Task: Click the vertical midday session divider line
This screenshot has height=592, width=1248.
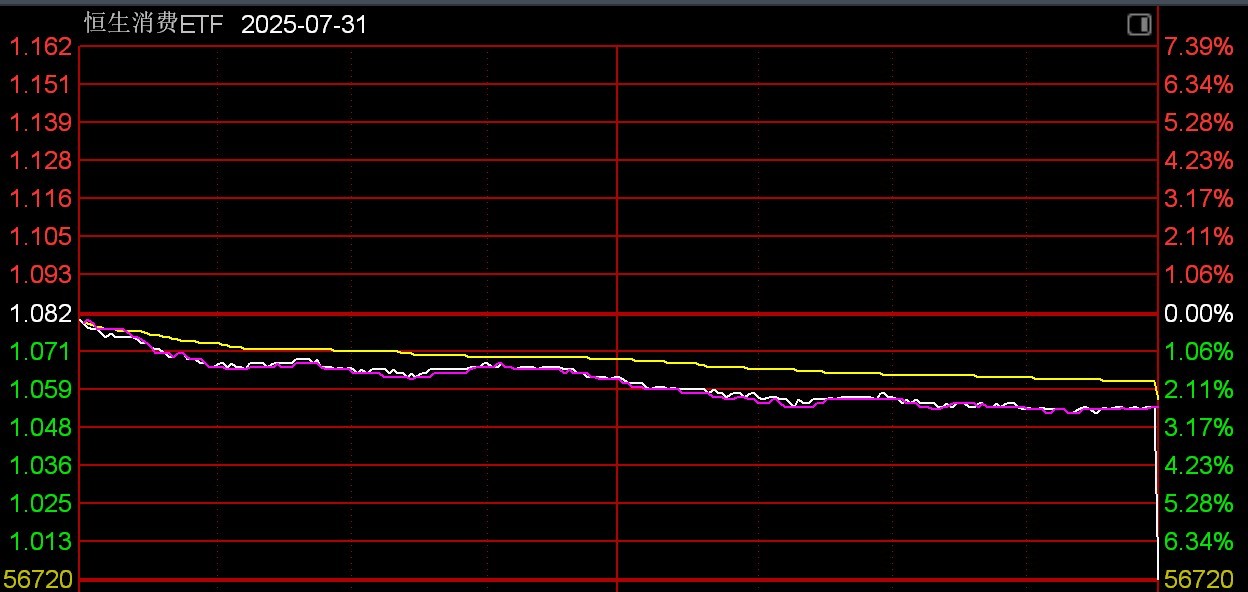Action: point(617,200)
